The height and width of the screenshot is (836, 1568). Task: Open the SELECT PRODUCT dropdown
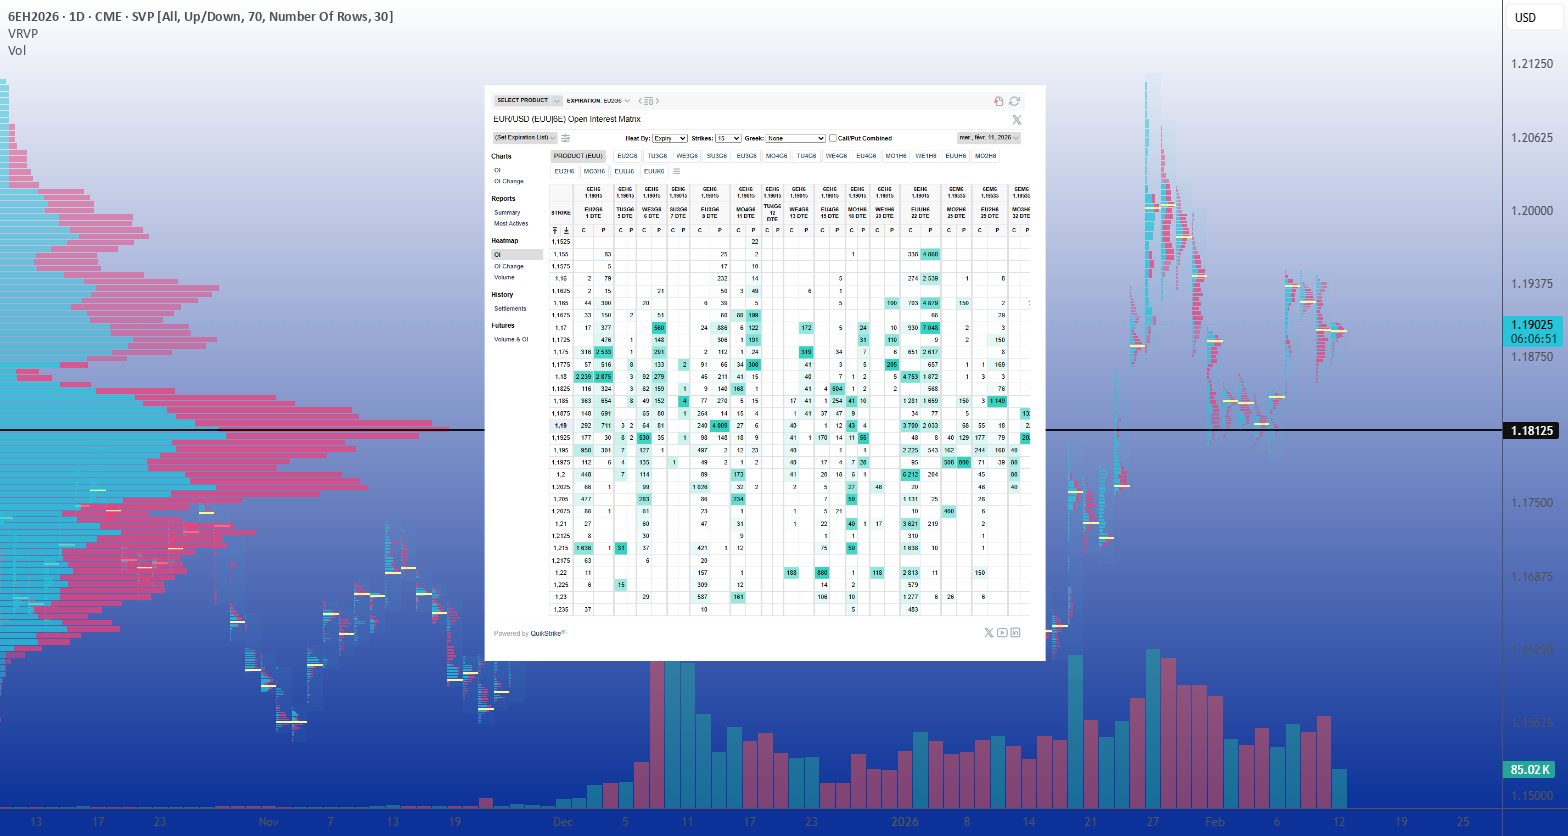528,101
